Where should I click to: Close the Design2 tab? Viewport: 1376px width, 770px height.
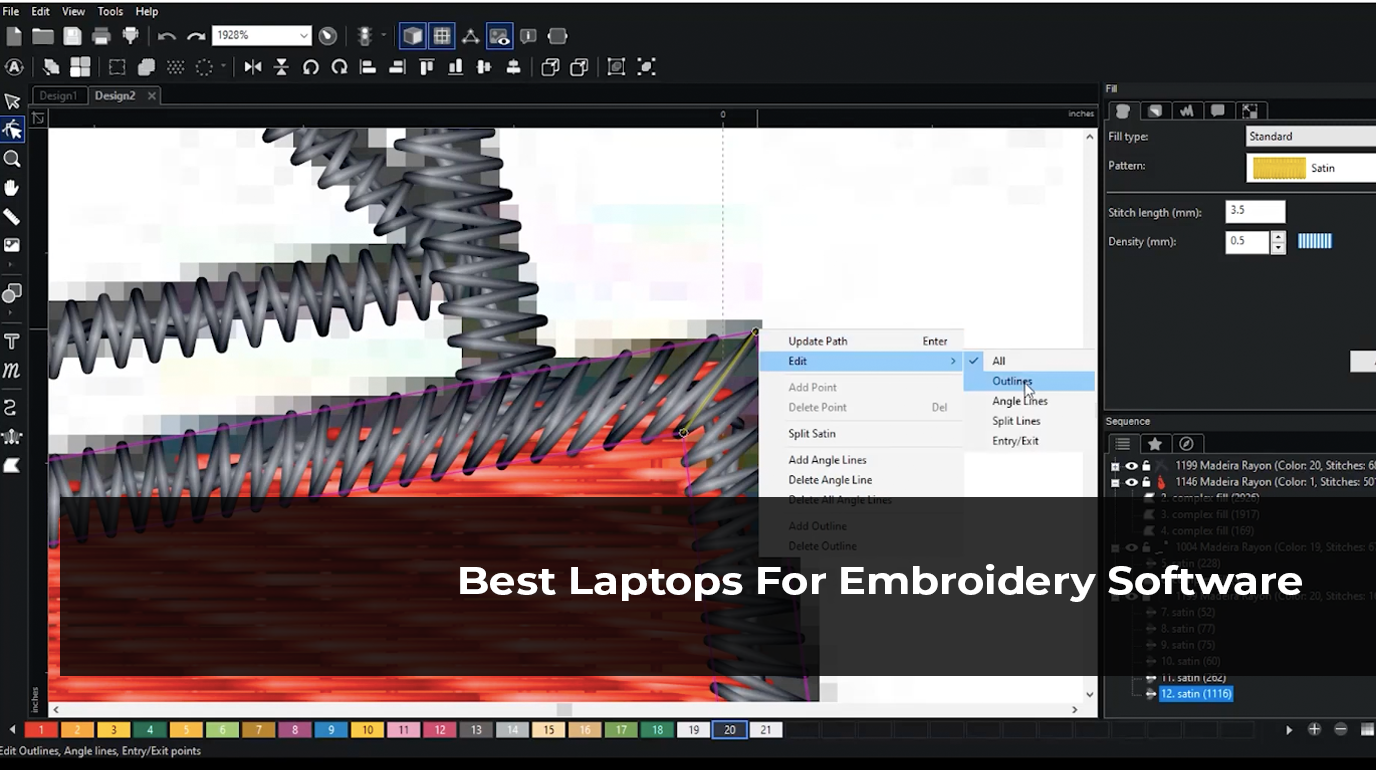[152, 96]
